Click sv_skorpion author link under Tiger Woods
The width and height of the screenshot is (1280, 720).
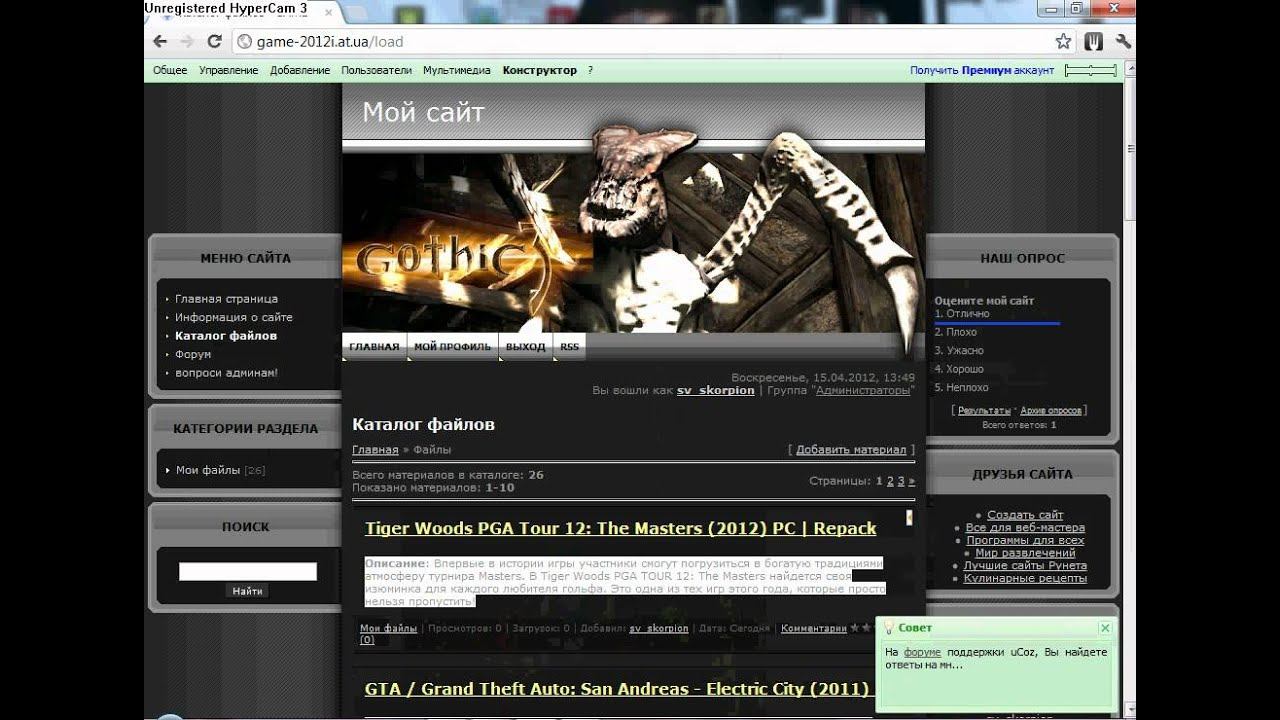tap(659, 629)
